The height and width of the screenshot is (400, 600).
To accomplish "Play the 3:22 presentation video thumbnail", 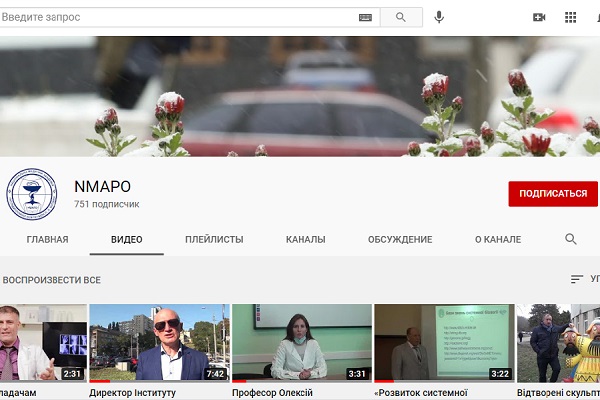I will click(444, 343).
